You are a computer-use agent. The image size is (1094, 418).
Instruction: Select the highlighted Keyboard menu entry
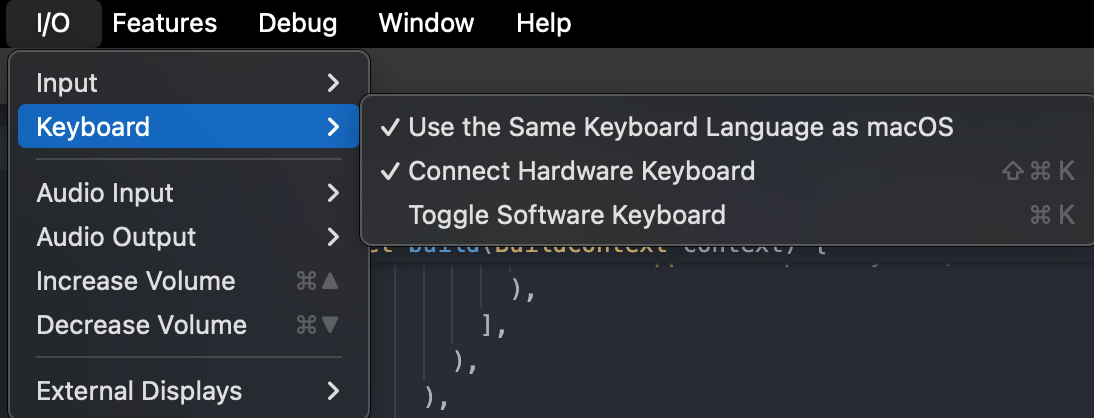pos(93,127)
